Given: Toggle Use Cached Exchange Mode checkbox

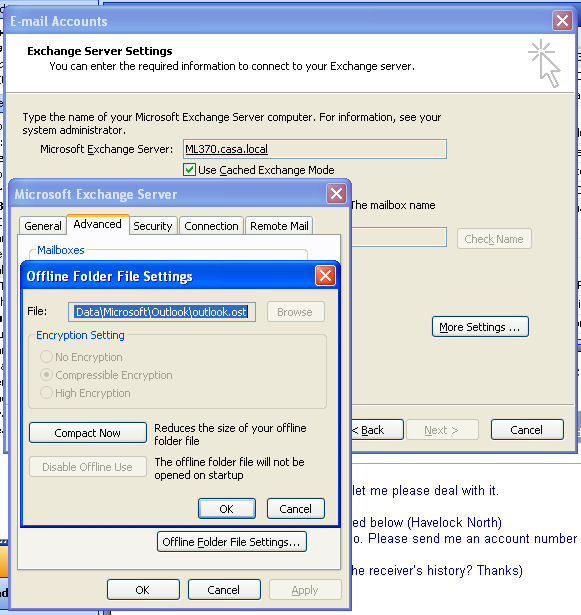Looking at the screenshot, I should 189,170.
